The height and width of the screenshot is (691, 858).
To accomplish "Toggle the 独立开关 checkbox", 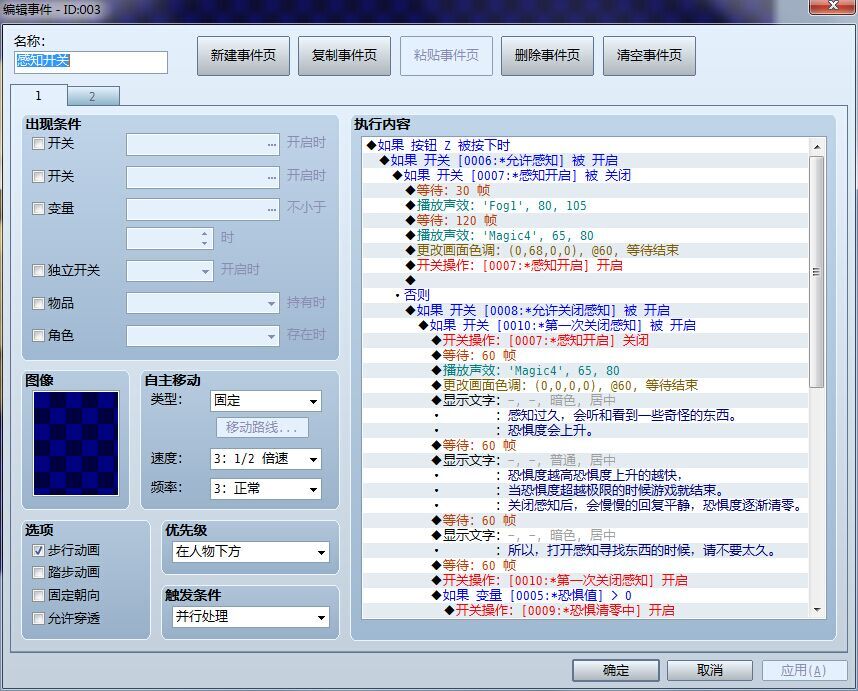I will coord(38,270).
